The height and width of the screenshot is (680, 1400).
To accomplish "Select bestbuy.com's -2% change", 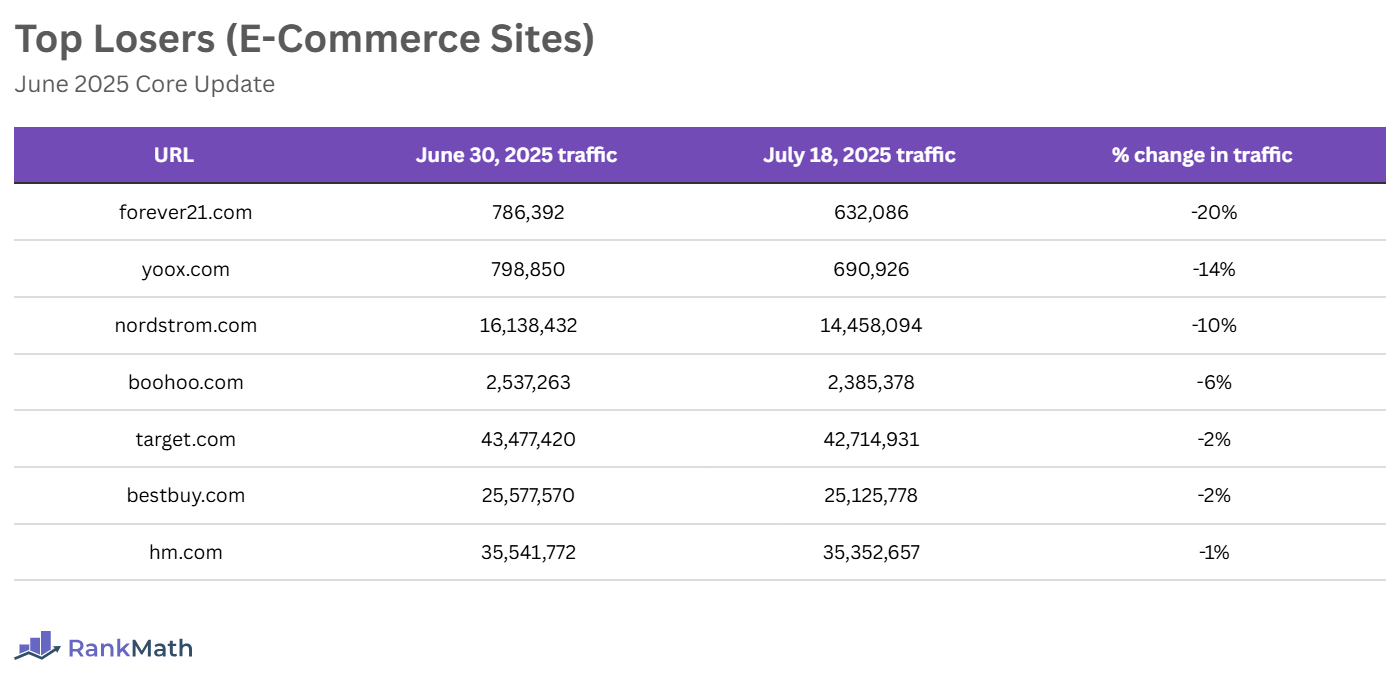I will (1214, 495).
